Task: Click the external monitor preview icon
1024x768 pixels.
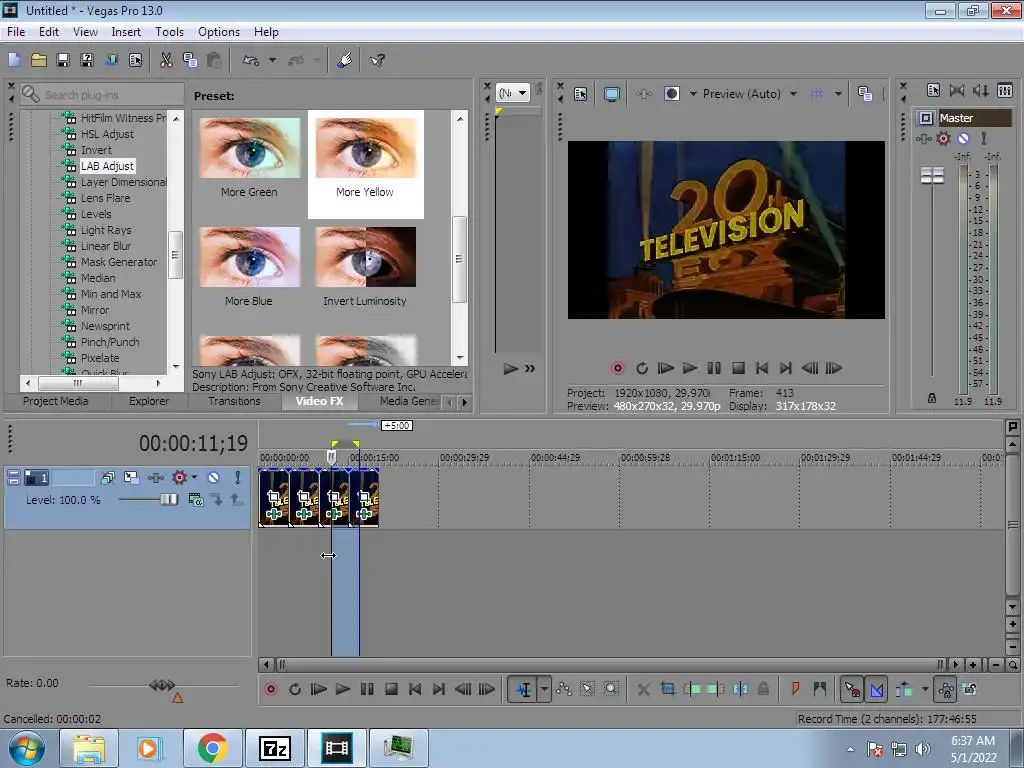Action: click(x=611, y=94)
